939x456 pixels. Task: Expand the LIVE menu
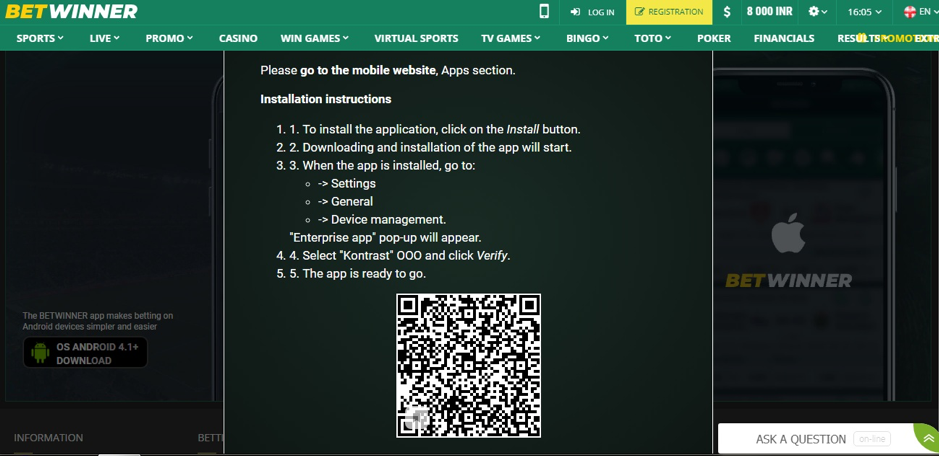coord(104,38)
